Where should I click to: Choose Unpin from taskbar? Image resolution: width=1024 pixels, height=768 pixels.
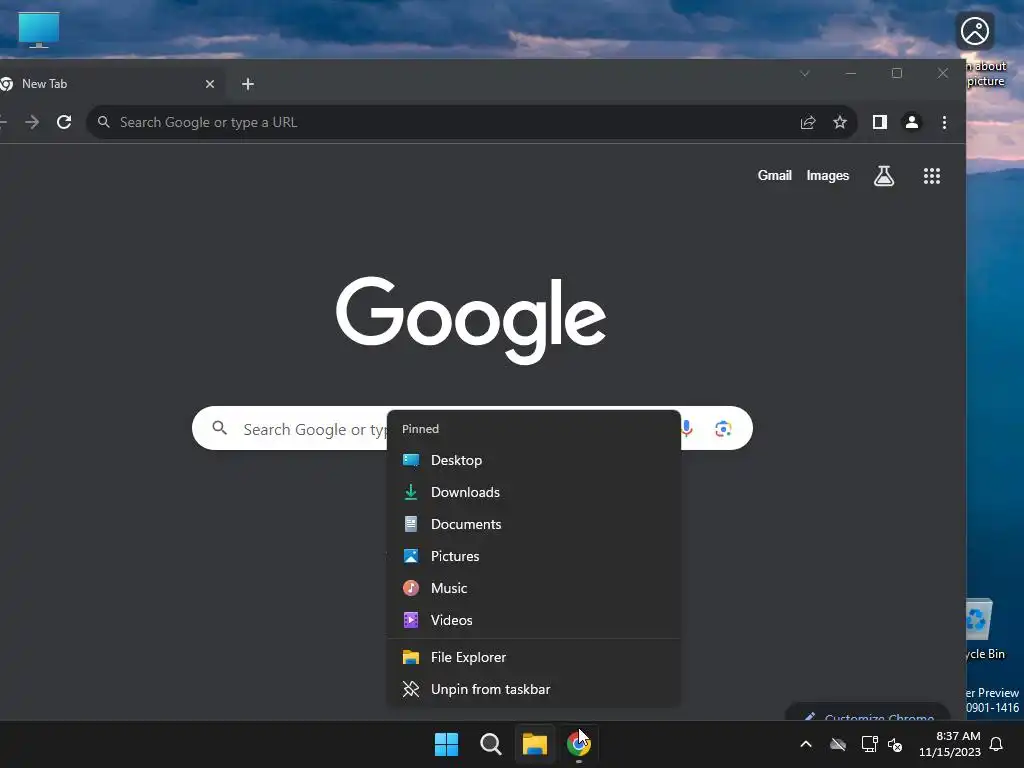pos(534,690)
